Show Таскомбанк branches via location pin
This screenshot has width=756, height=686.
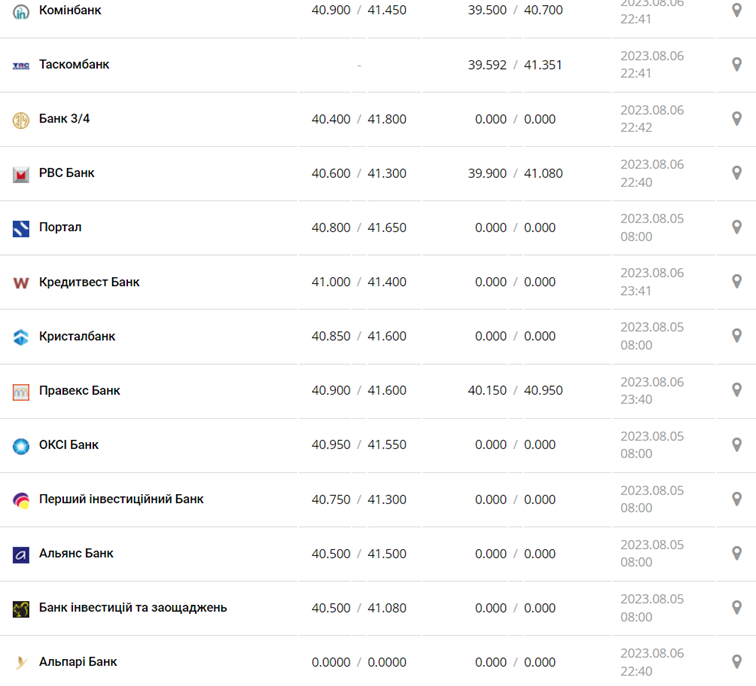[737, 65]
